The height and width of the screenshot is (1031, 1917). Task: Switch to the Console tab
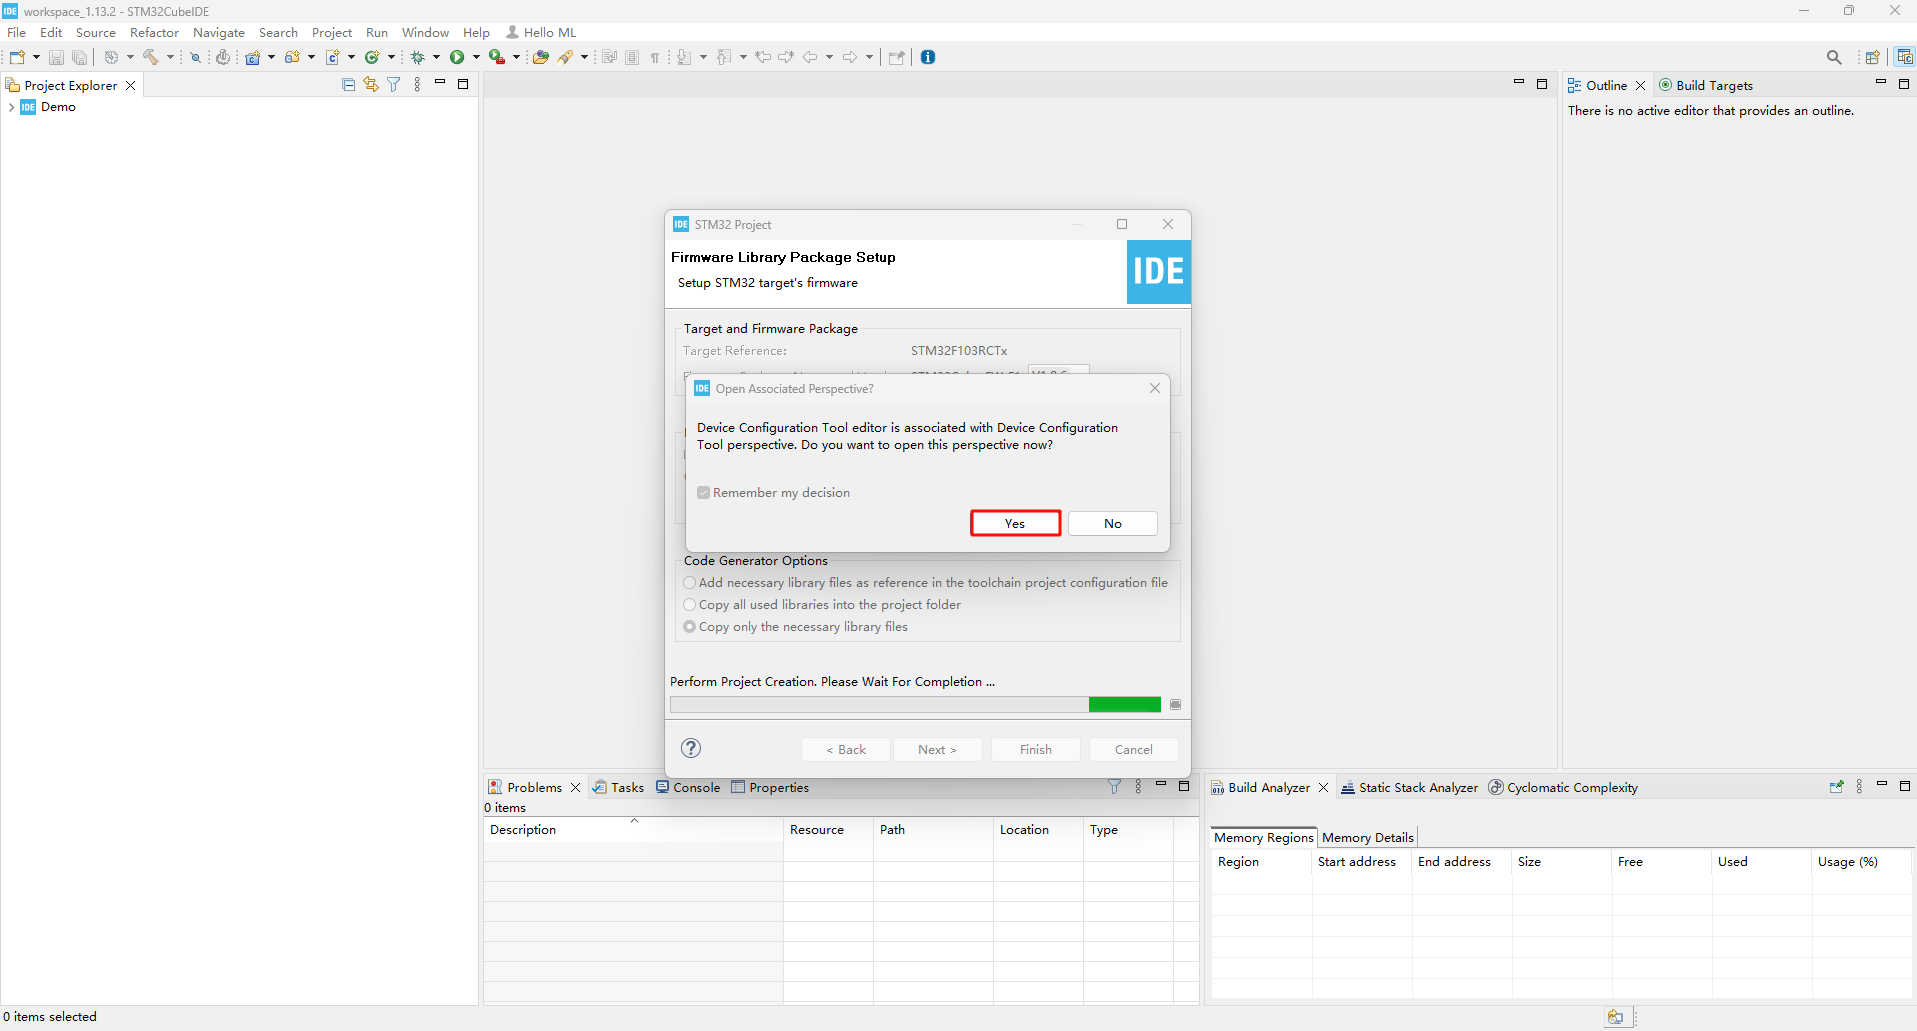(x=688, y=787)
